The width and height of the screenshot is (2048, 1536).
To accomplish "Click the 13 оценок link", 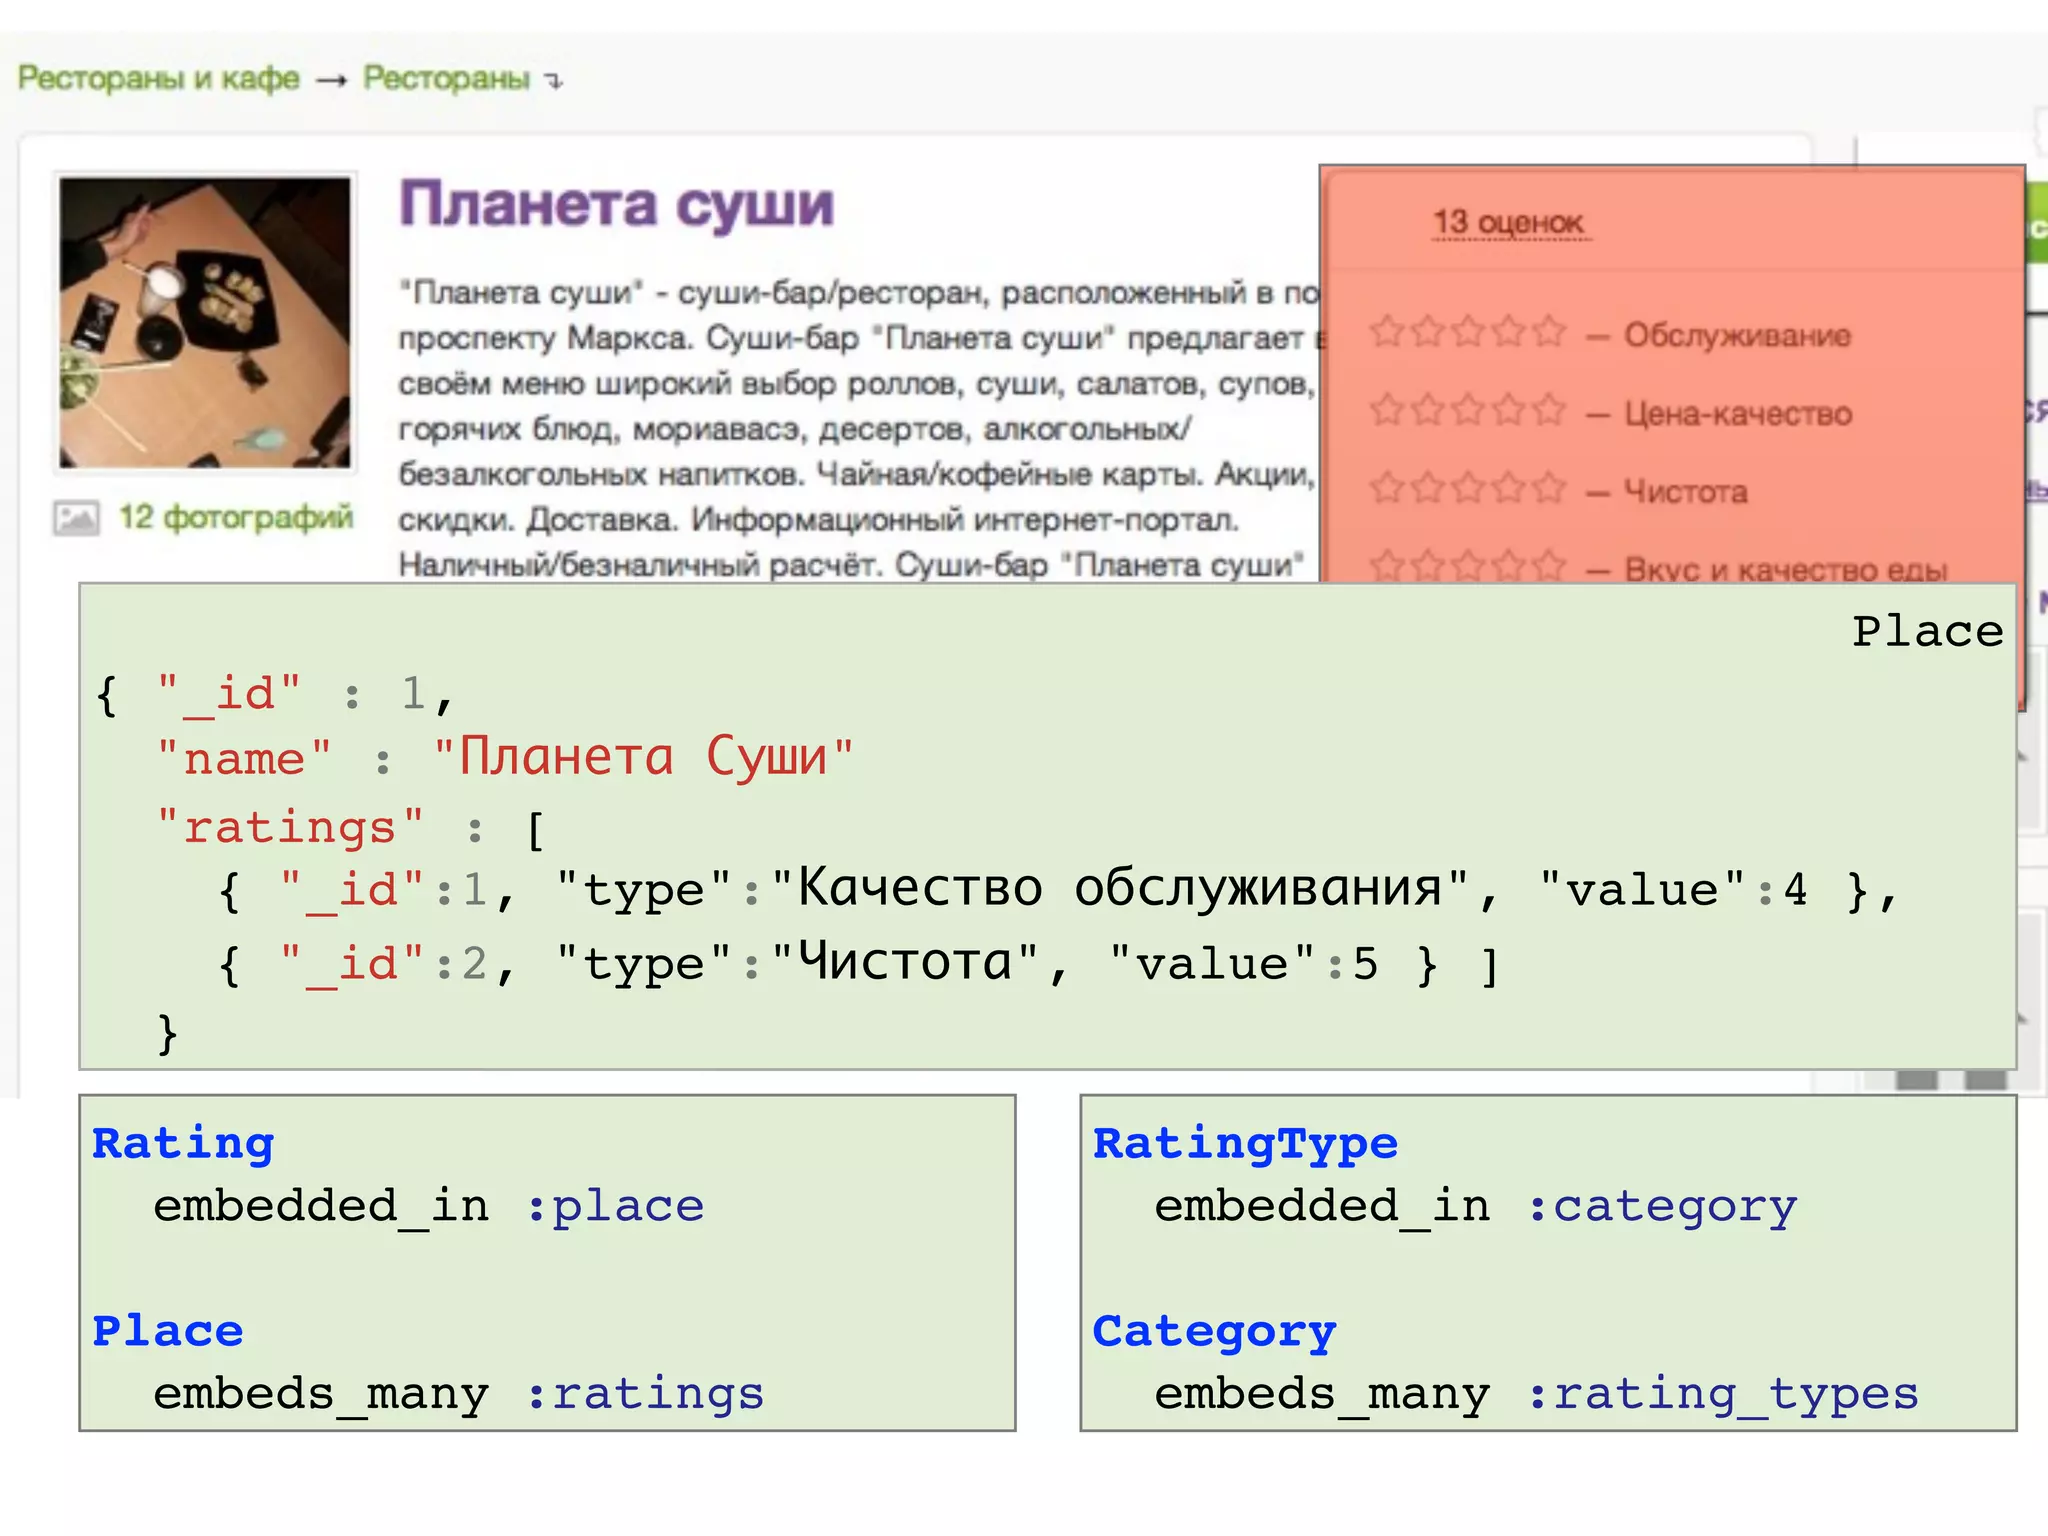I will (x=1508, y=222).
